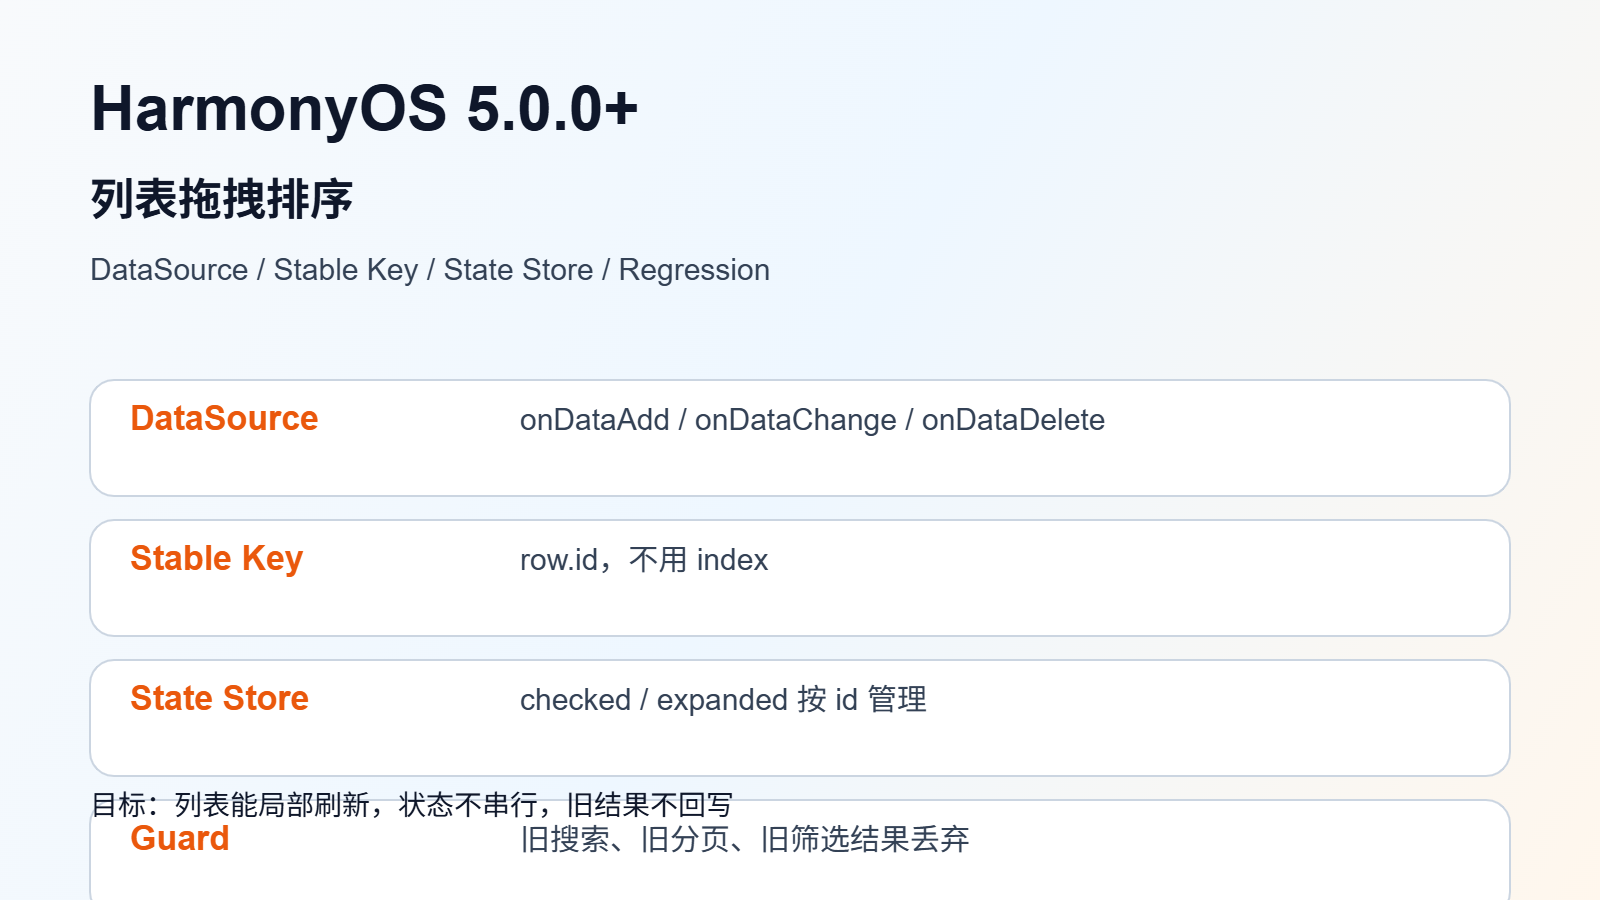The image size is (1600, 900).
Task: Open the State Store card
Action: point(800,718)
